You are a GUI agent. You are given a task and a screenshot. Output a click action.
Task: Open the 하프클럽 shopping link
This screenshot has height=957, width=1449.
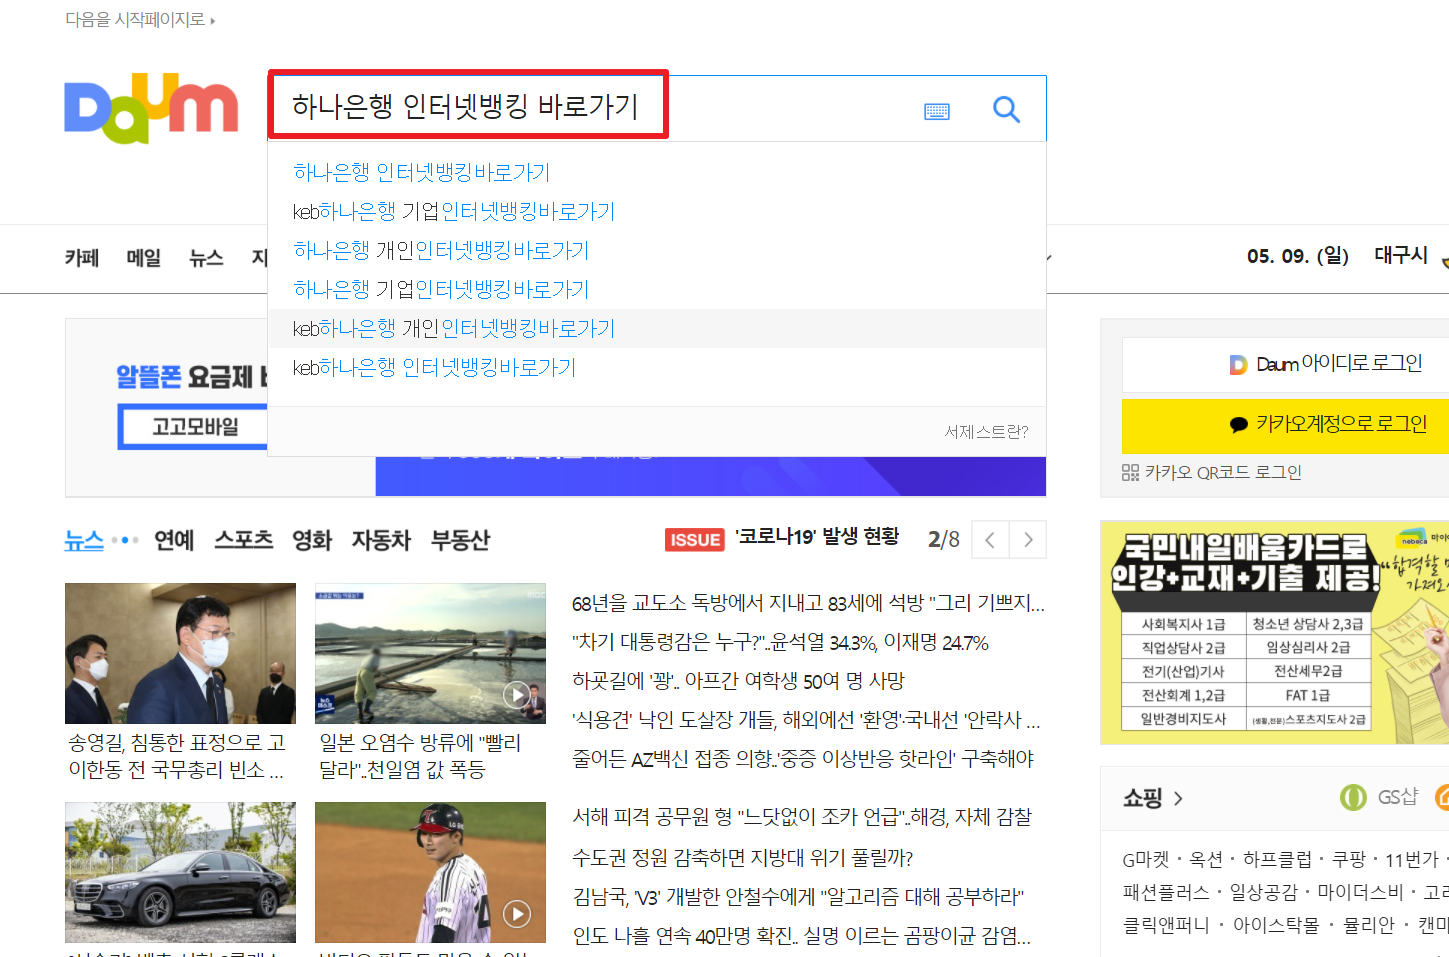click(1277, 859)
